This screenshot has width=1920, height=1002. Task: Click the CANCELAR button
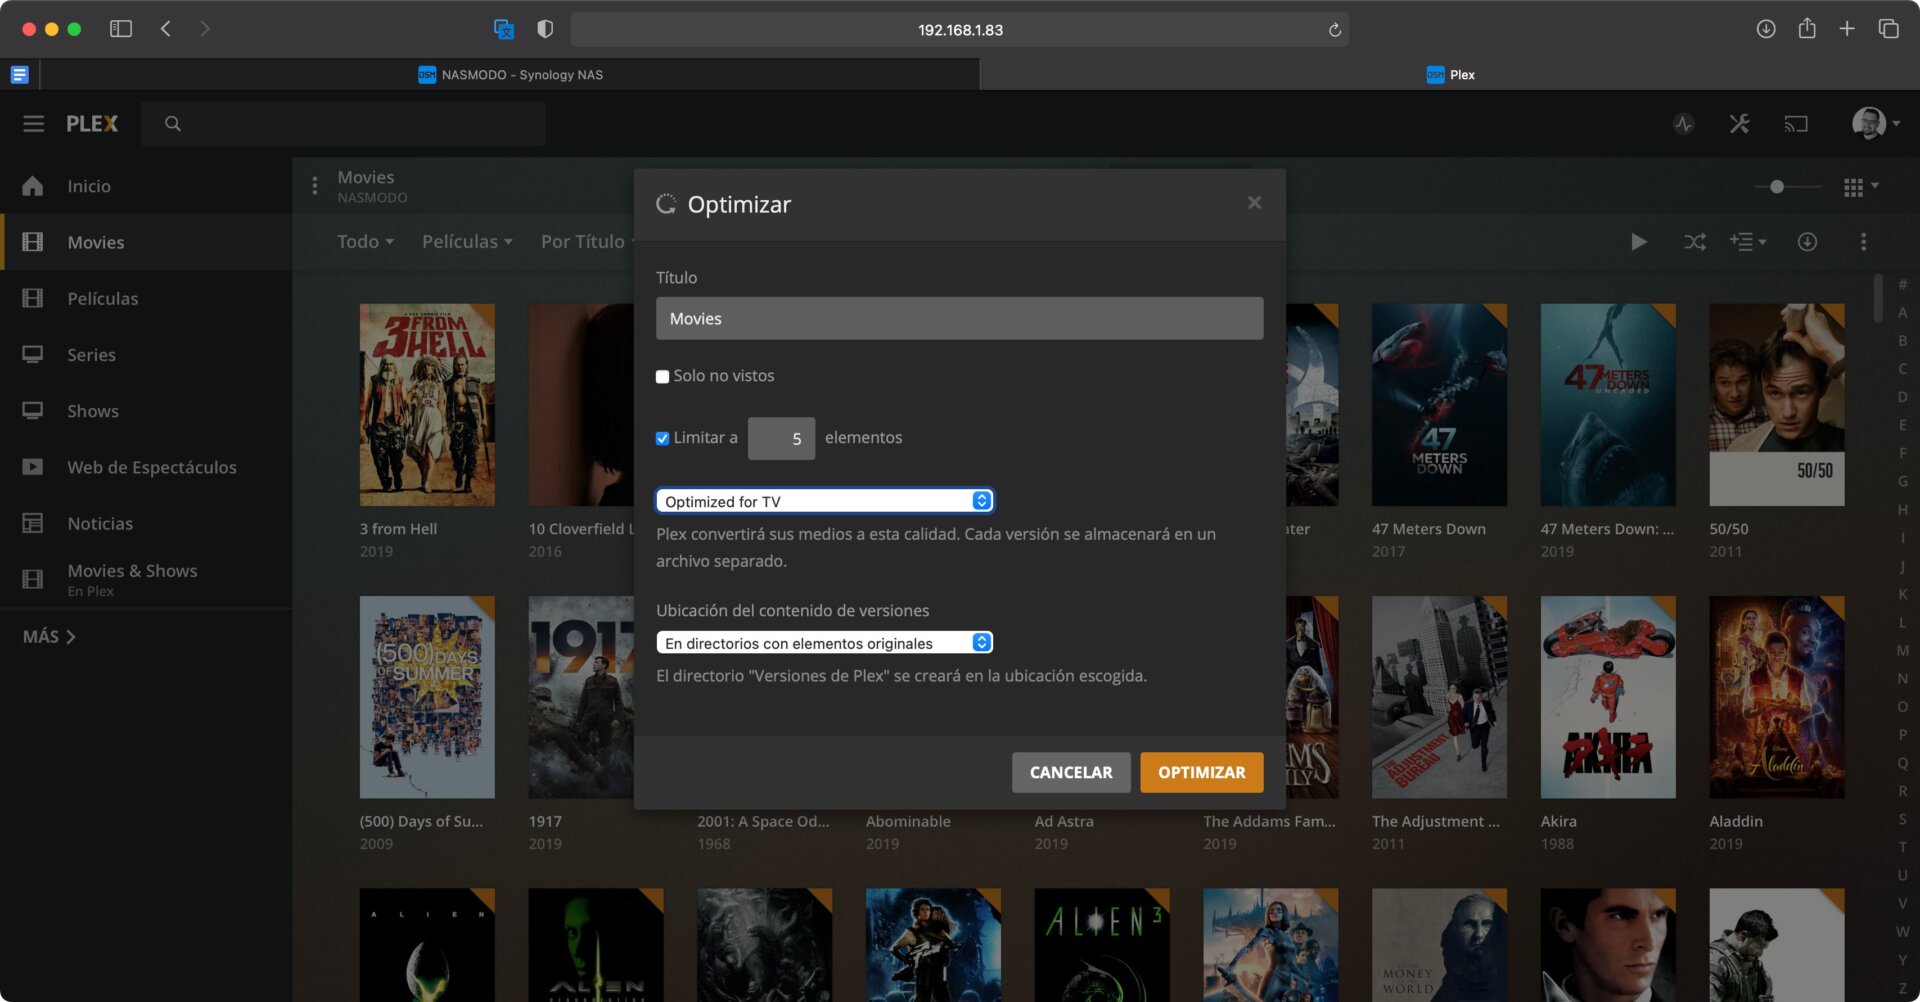1070,772
